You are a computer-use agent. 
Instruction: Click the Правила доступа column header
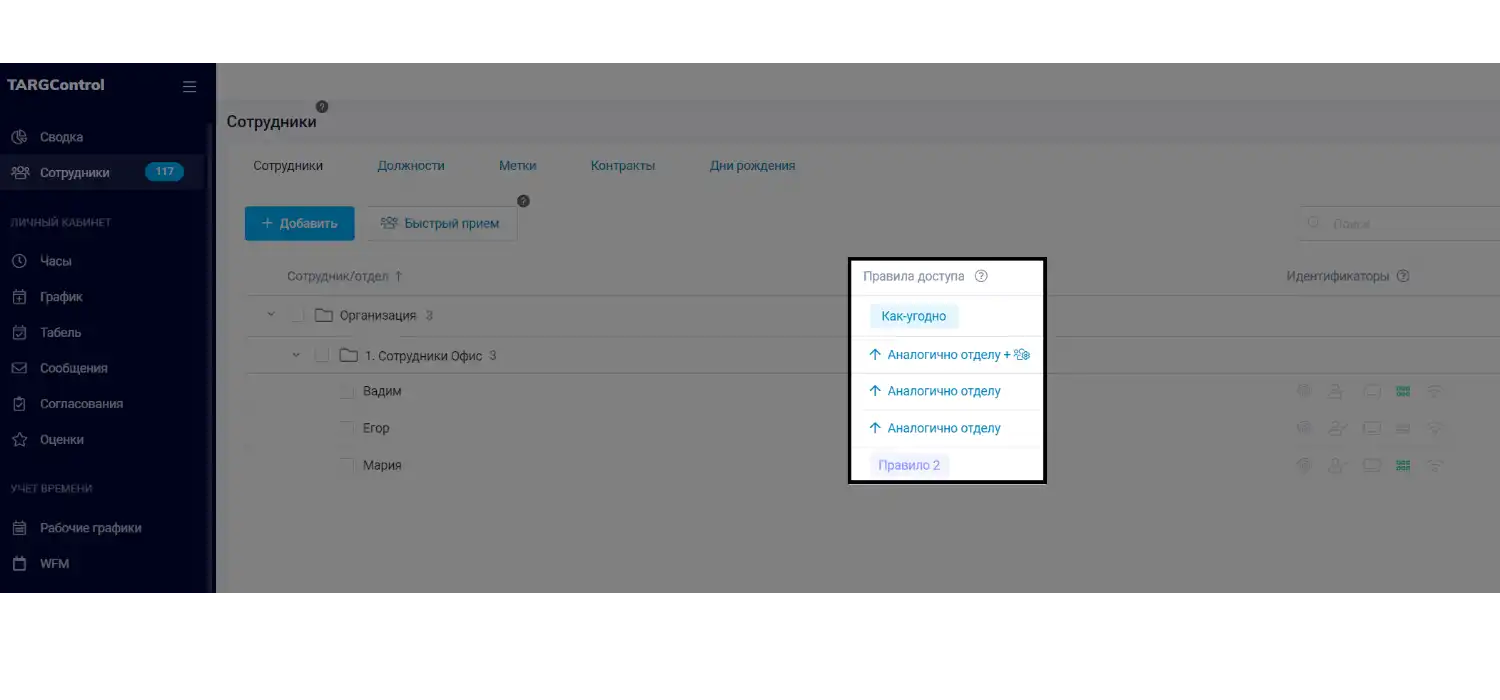click(914, 276)
